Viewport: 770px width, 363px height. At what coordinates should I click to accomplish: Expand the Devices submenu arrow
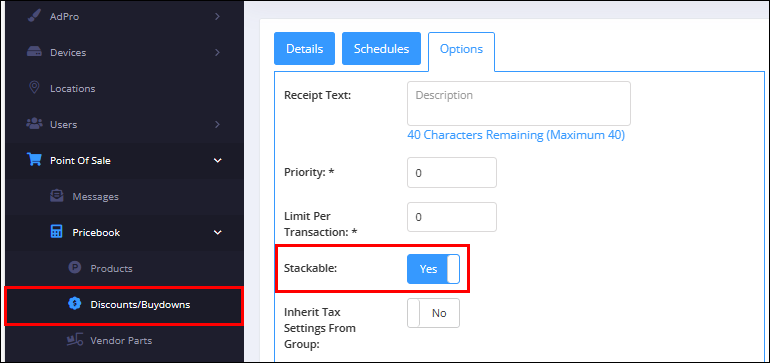coord(217,52)
